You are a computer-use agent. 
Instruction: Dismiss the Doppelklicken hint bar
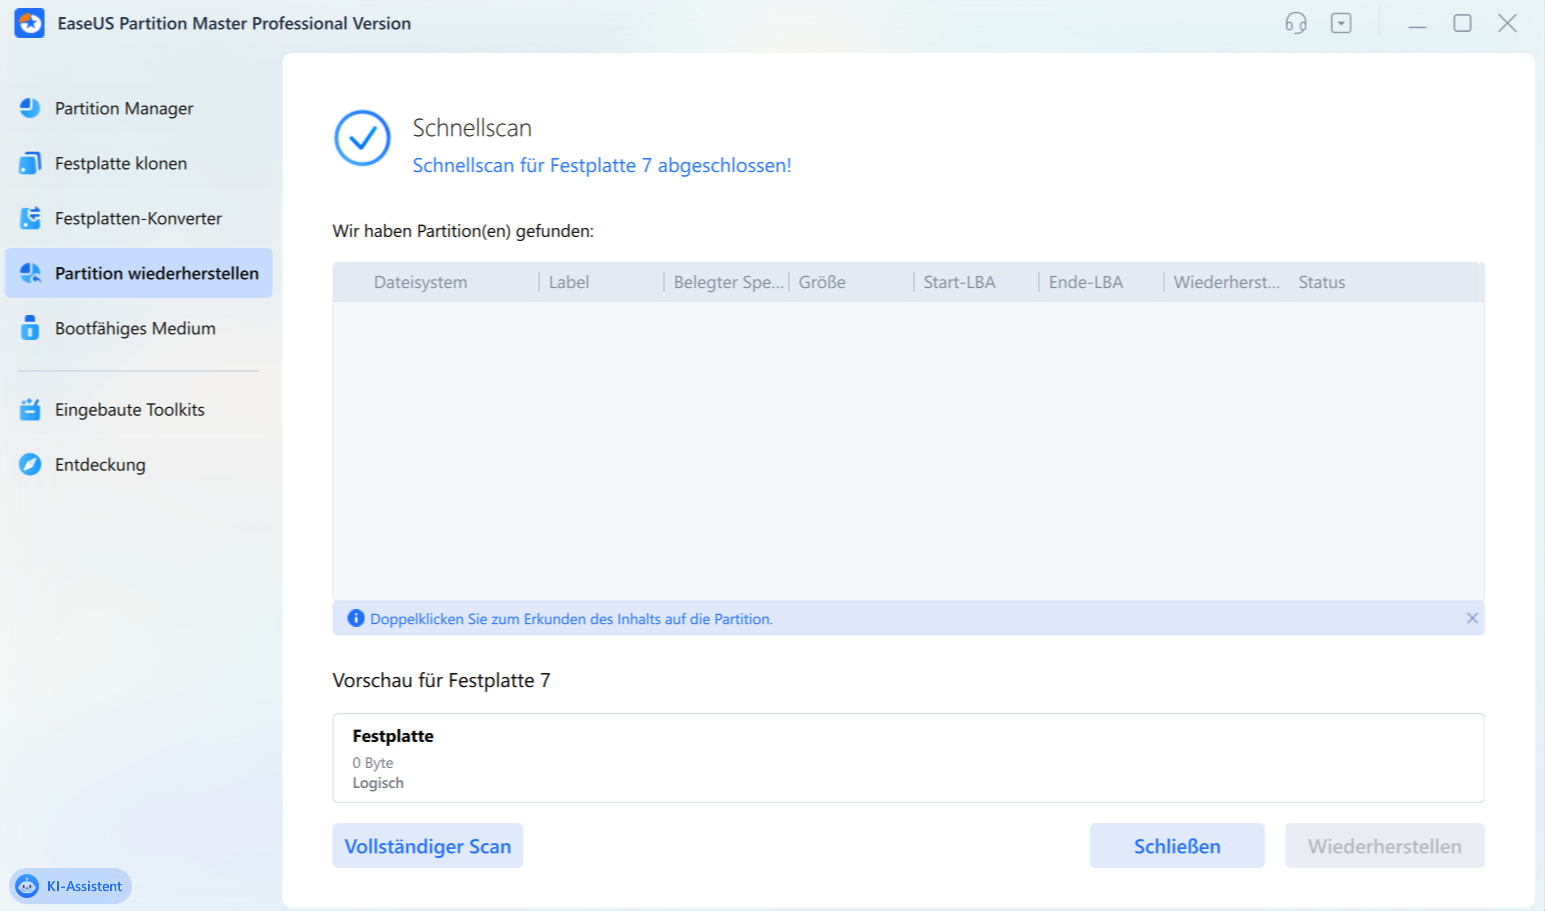[x=1472, y=618]
